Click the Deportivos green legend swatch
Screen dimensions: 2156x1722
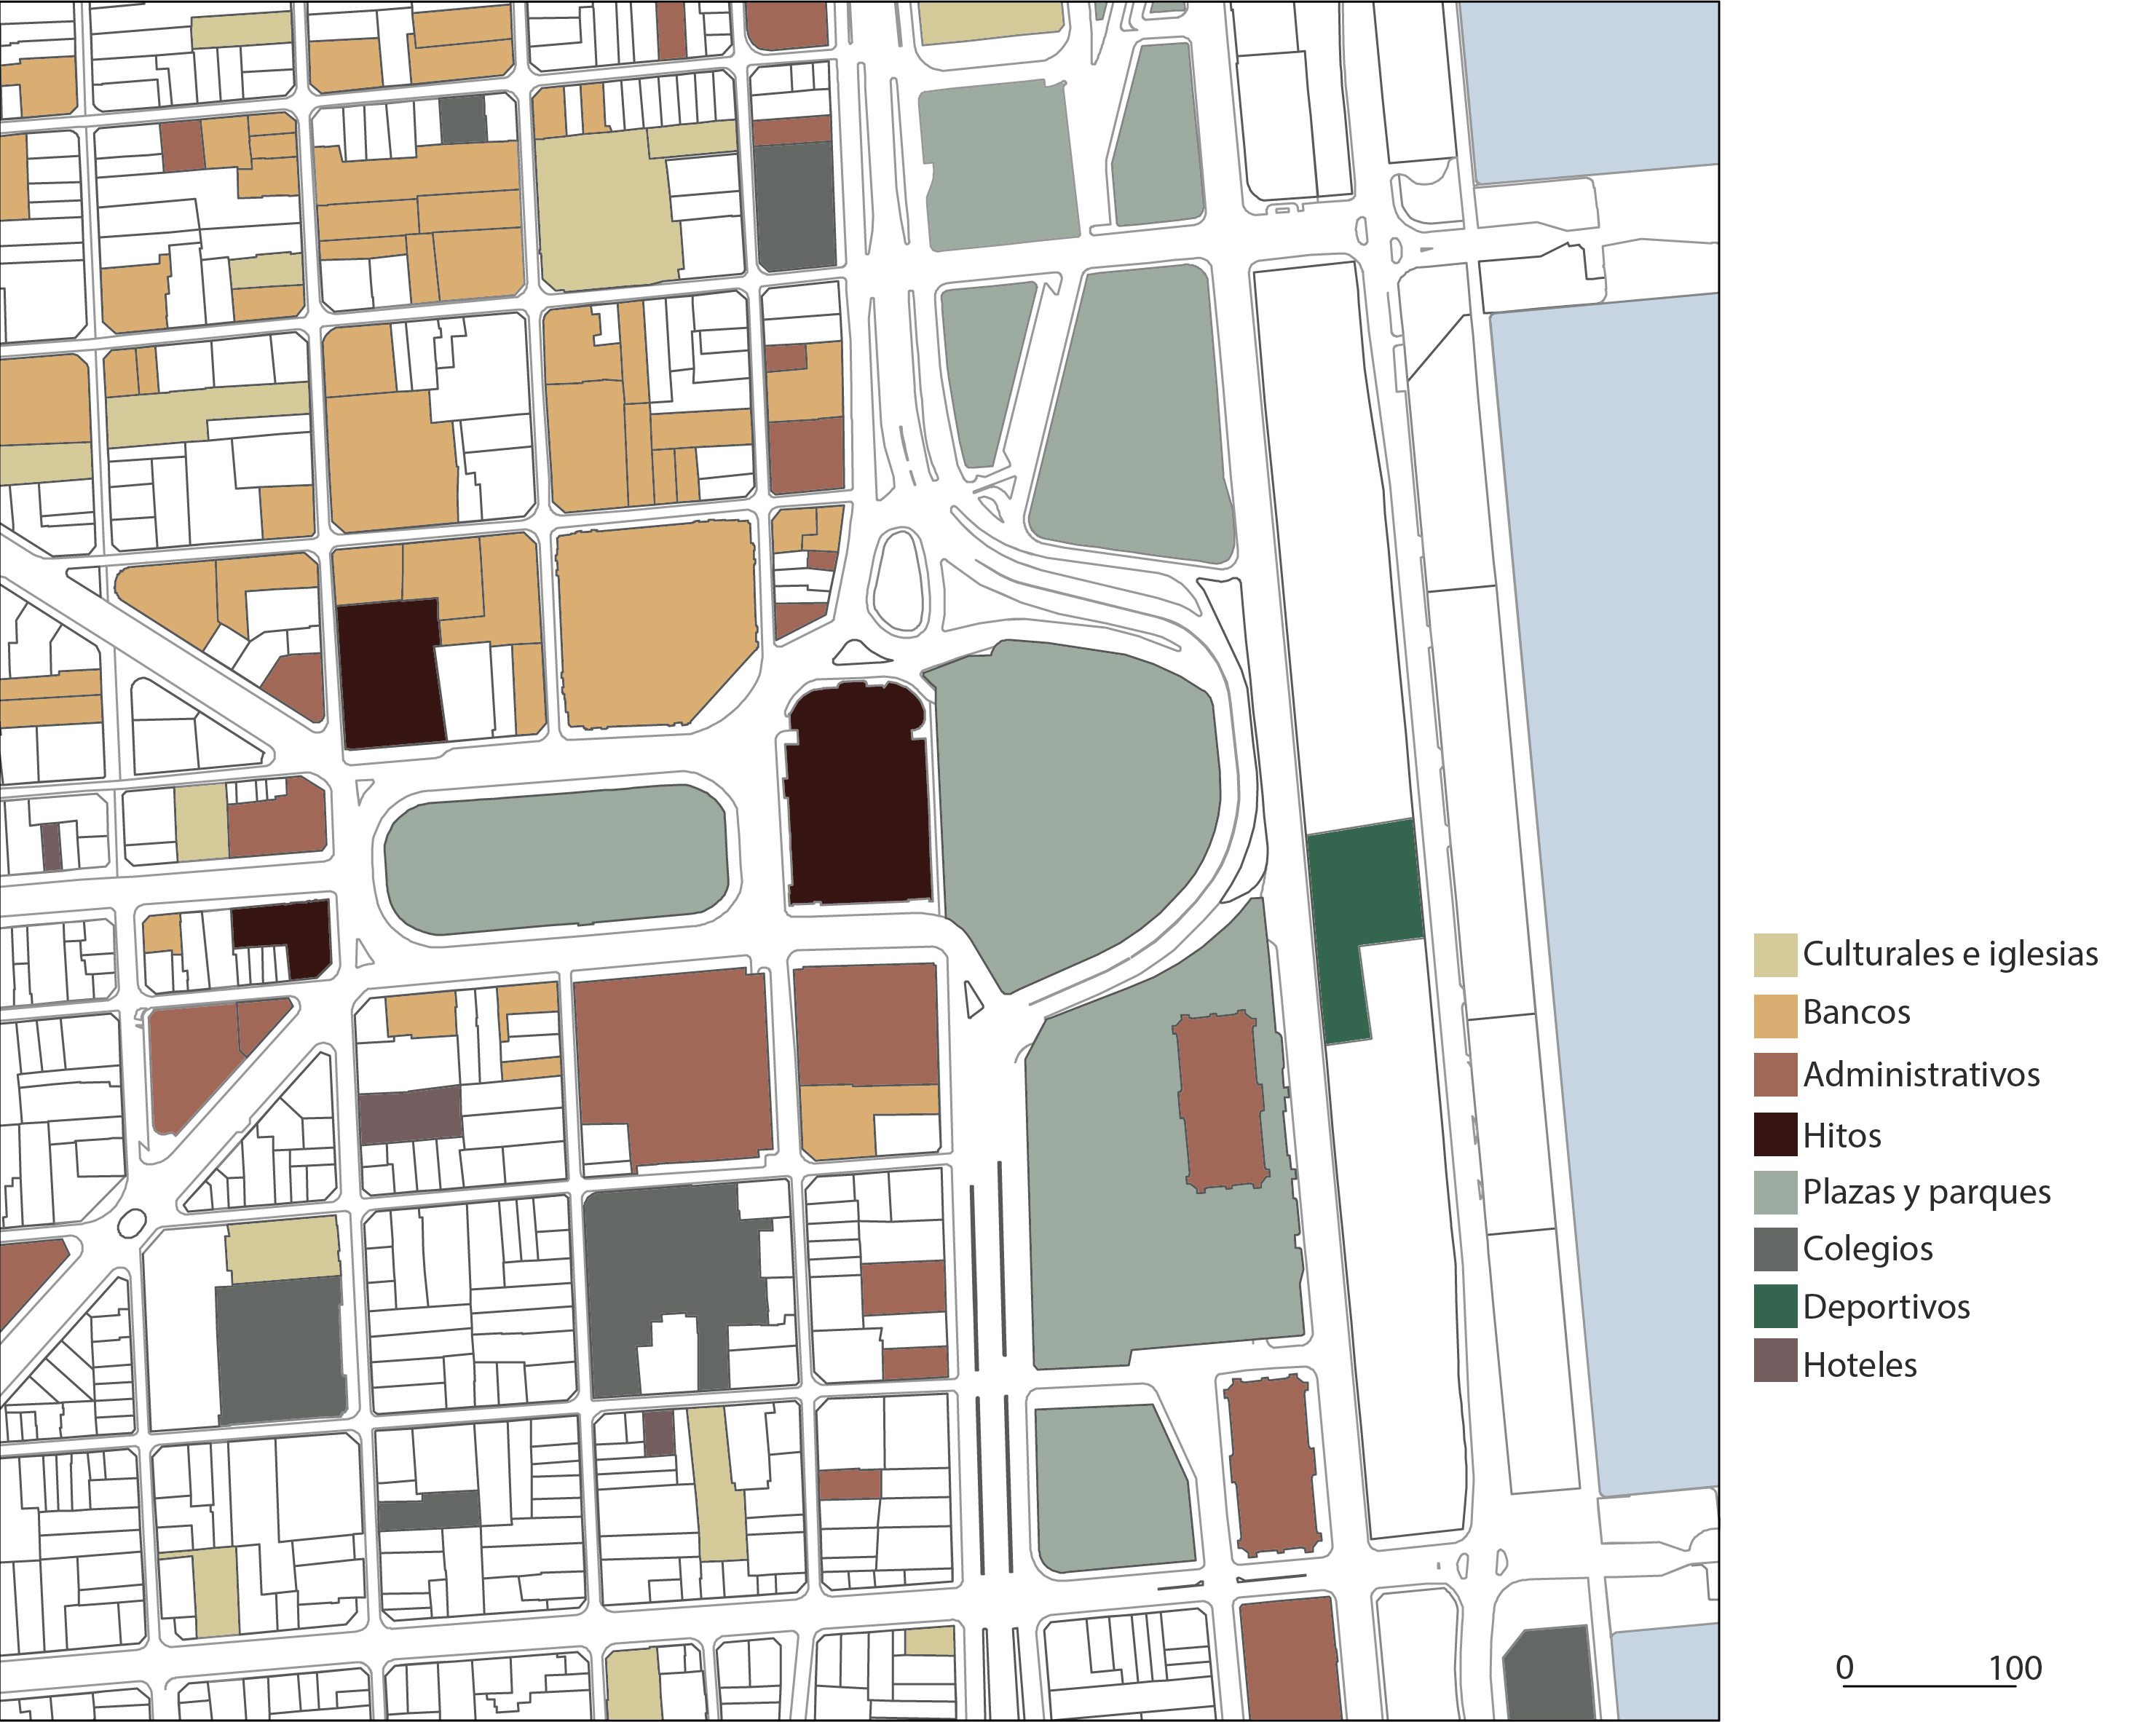(x=1775, y=1306)
